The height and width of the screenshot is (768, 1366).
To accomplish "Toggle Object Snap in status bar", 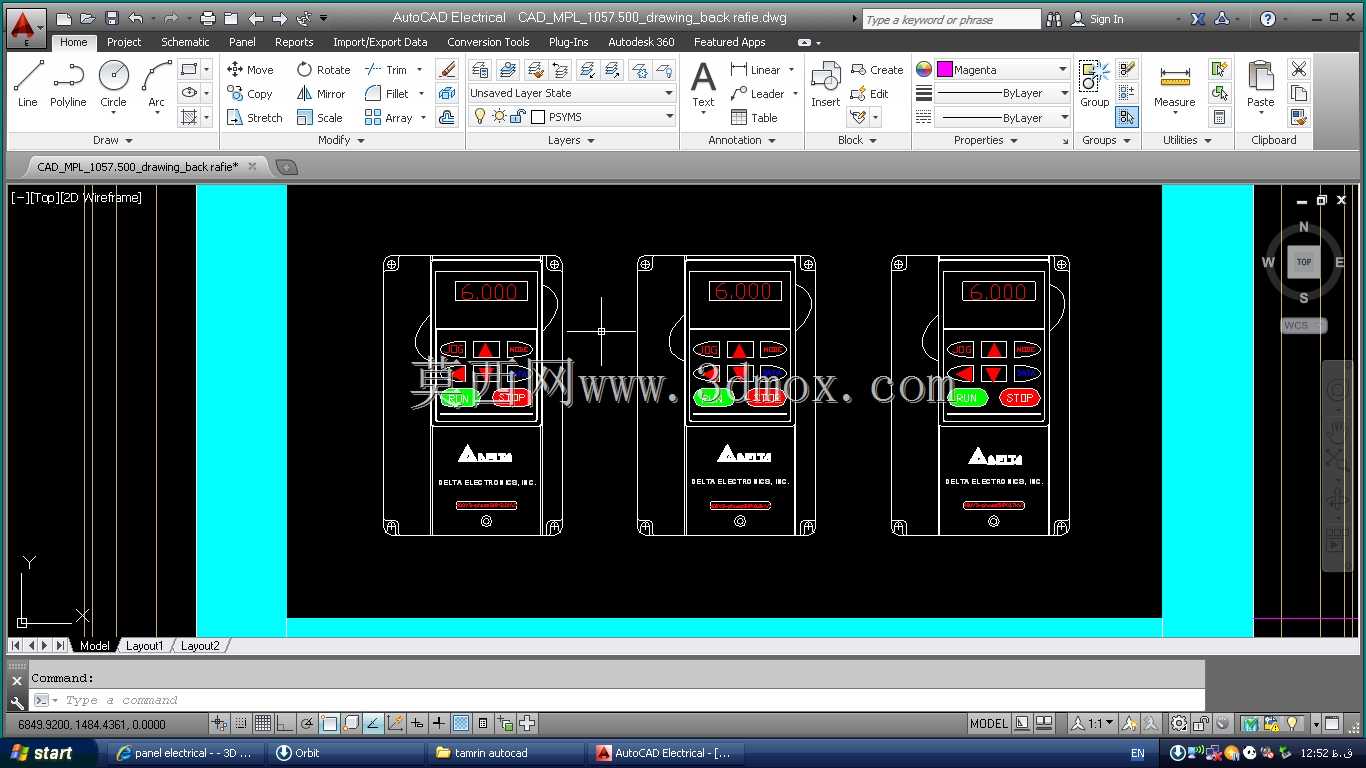I will (x=329, y=723).
